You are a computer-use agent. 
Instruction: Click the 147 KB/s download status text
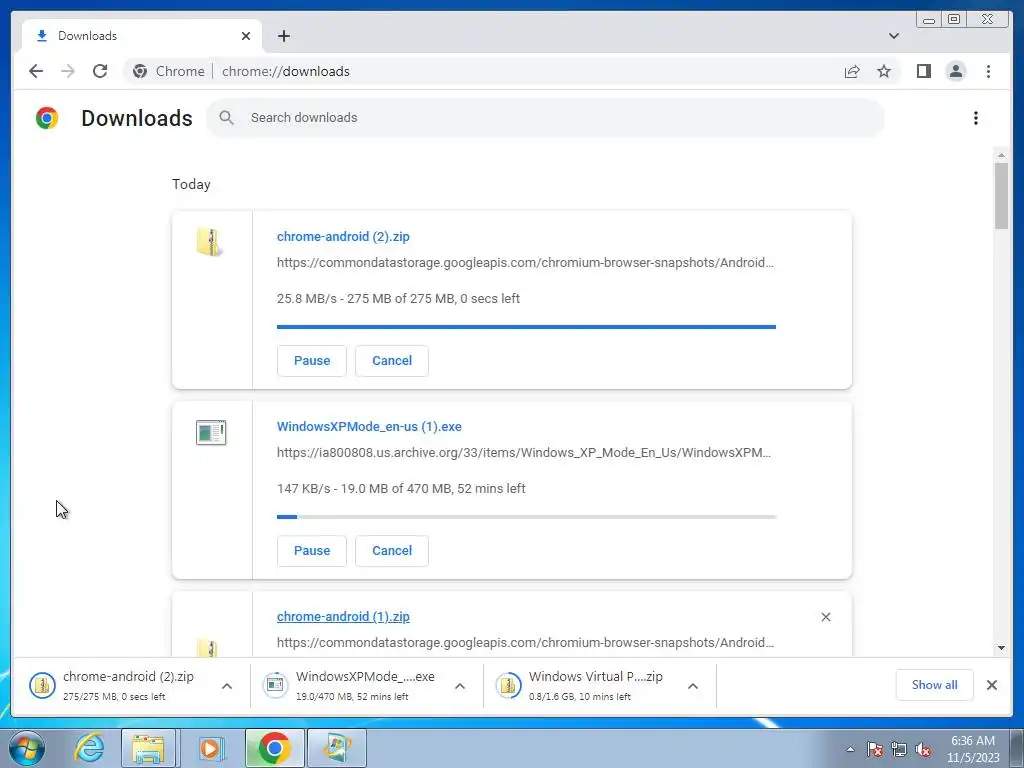point(401,488)
